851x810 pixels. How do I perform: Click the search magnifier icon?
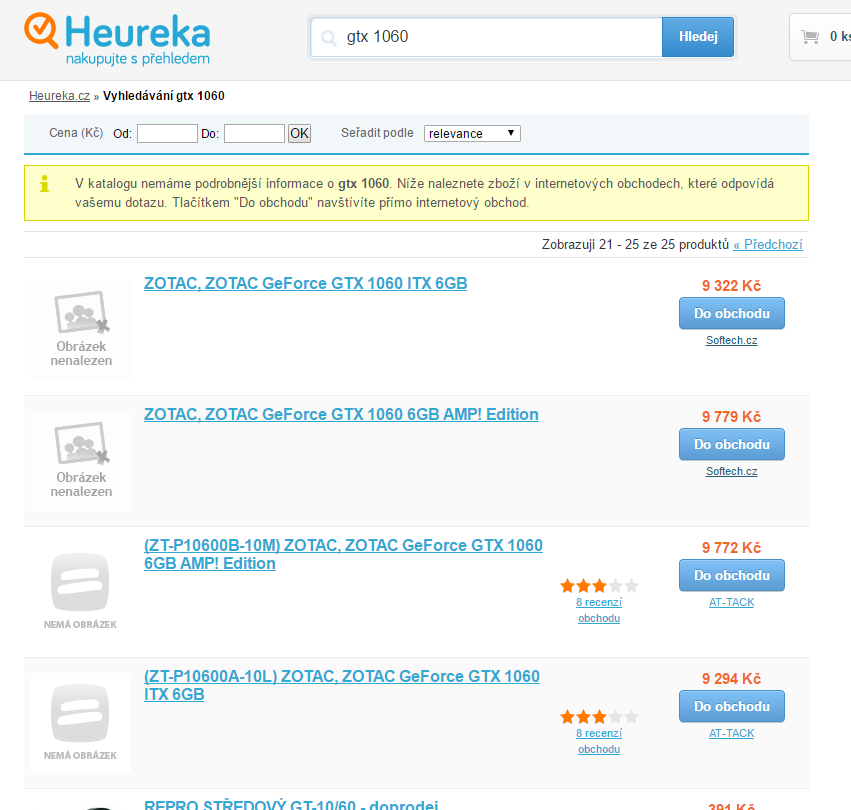click(x=328, y=38)
